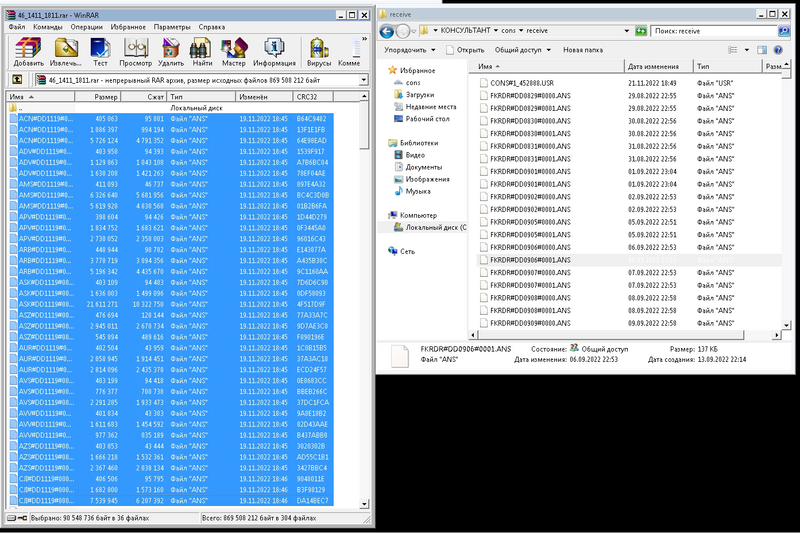Image resolution: width=800 pixels, height=533 pixels.
Task: Open the Избранное menu in WinRAR
Action: 128,27
